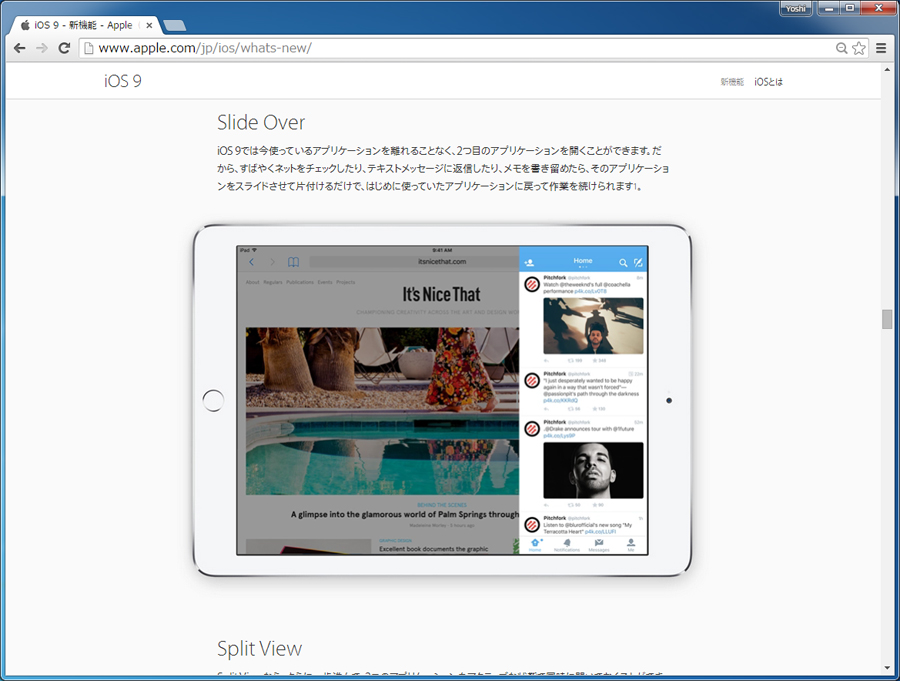Click the Twitter Home header title
This screenshot has height=681, width=900.
pyautogui.click(x=583, y=261)
